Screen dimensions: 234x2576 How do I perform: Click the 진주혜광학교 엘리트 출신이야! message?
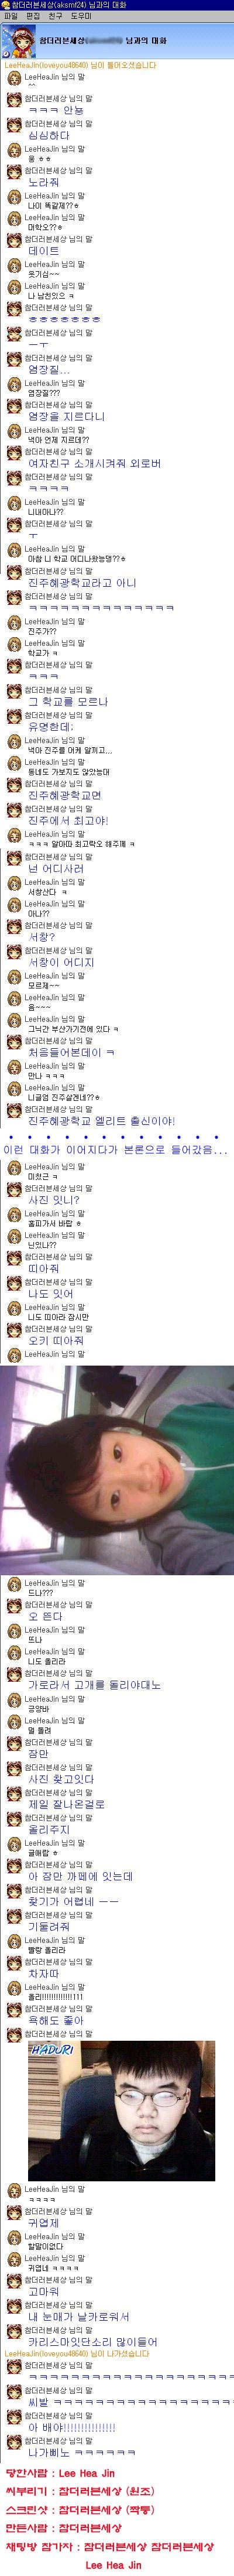[x=101, y=1121]
